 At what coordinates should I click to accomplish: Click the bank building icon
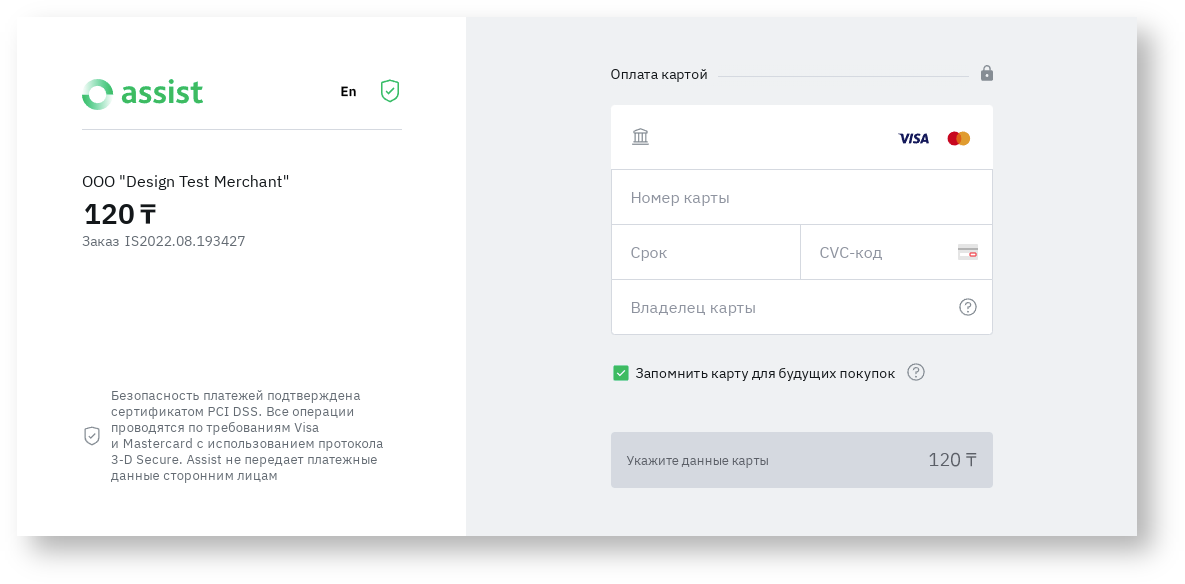click(640, 137)
